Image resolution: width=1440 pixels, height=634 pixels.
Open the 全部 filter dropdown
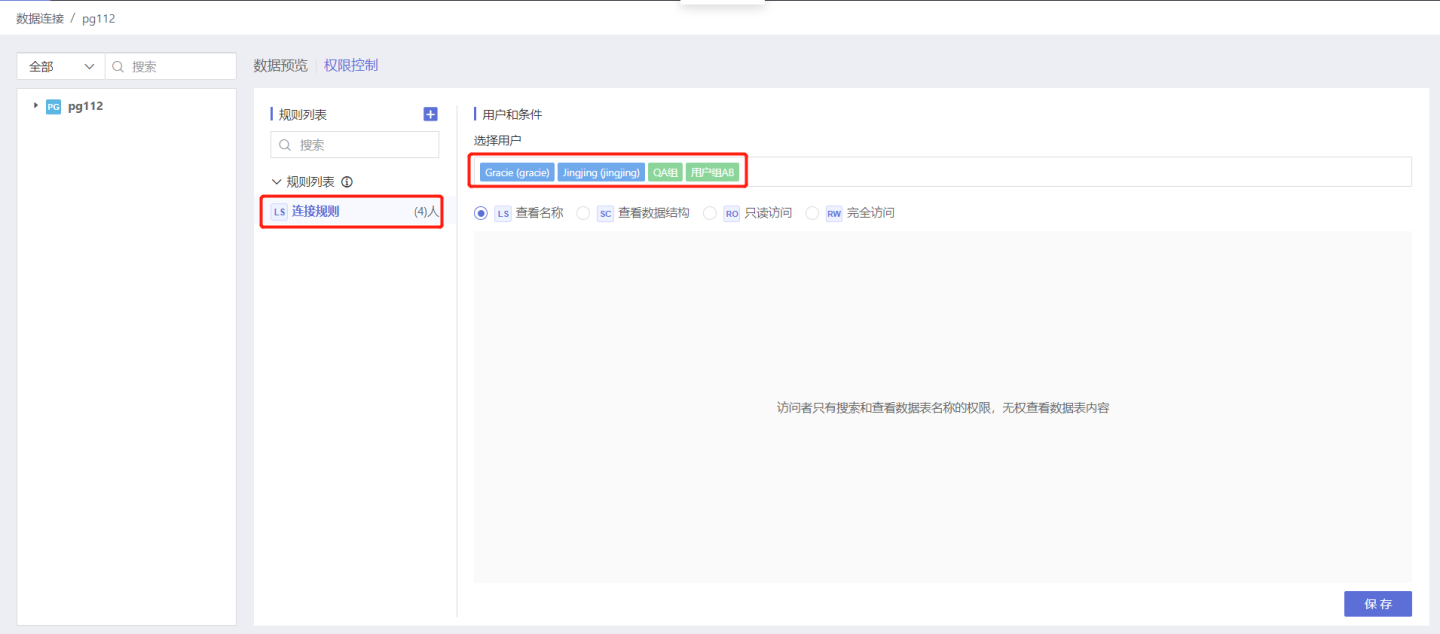[x=61, y=67]
